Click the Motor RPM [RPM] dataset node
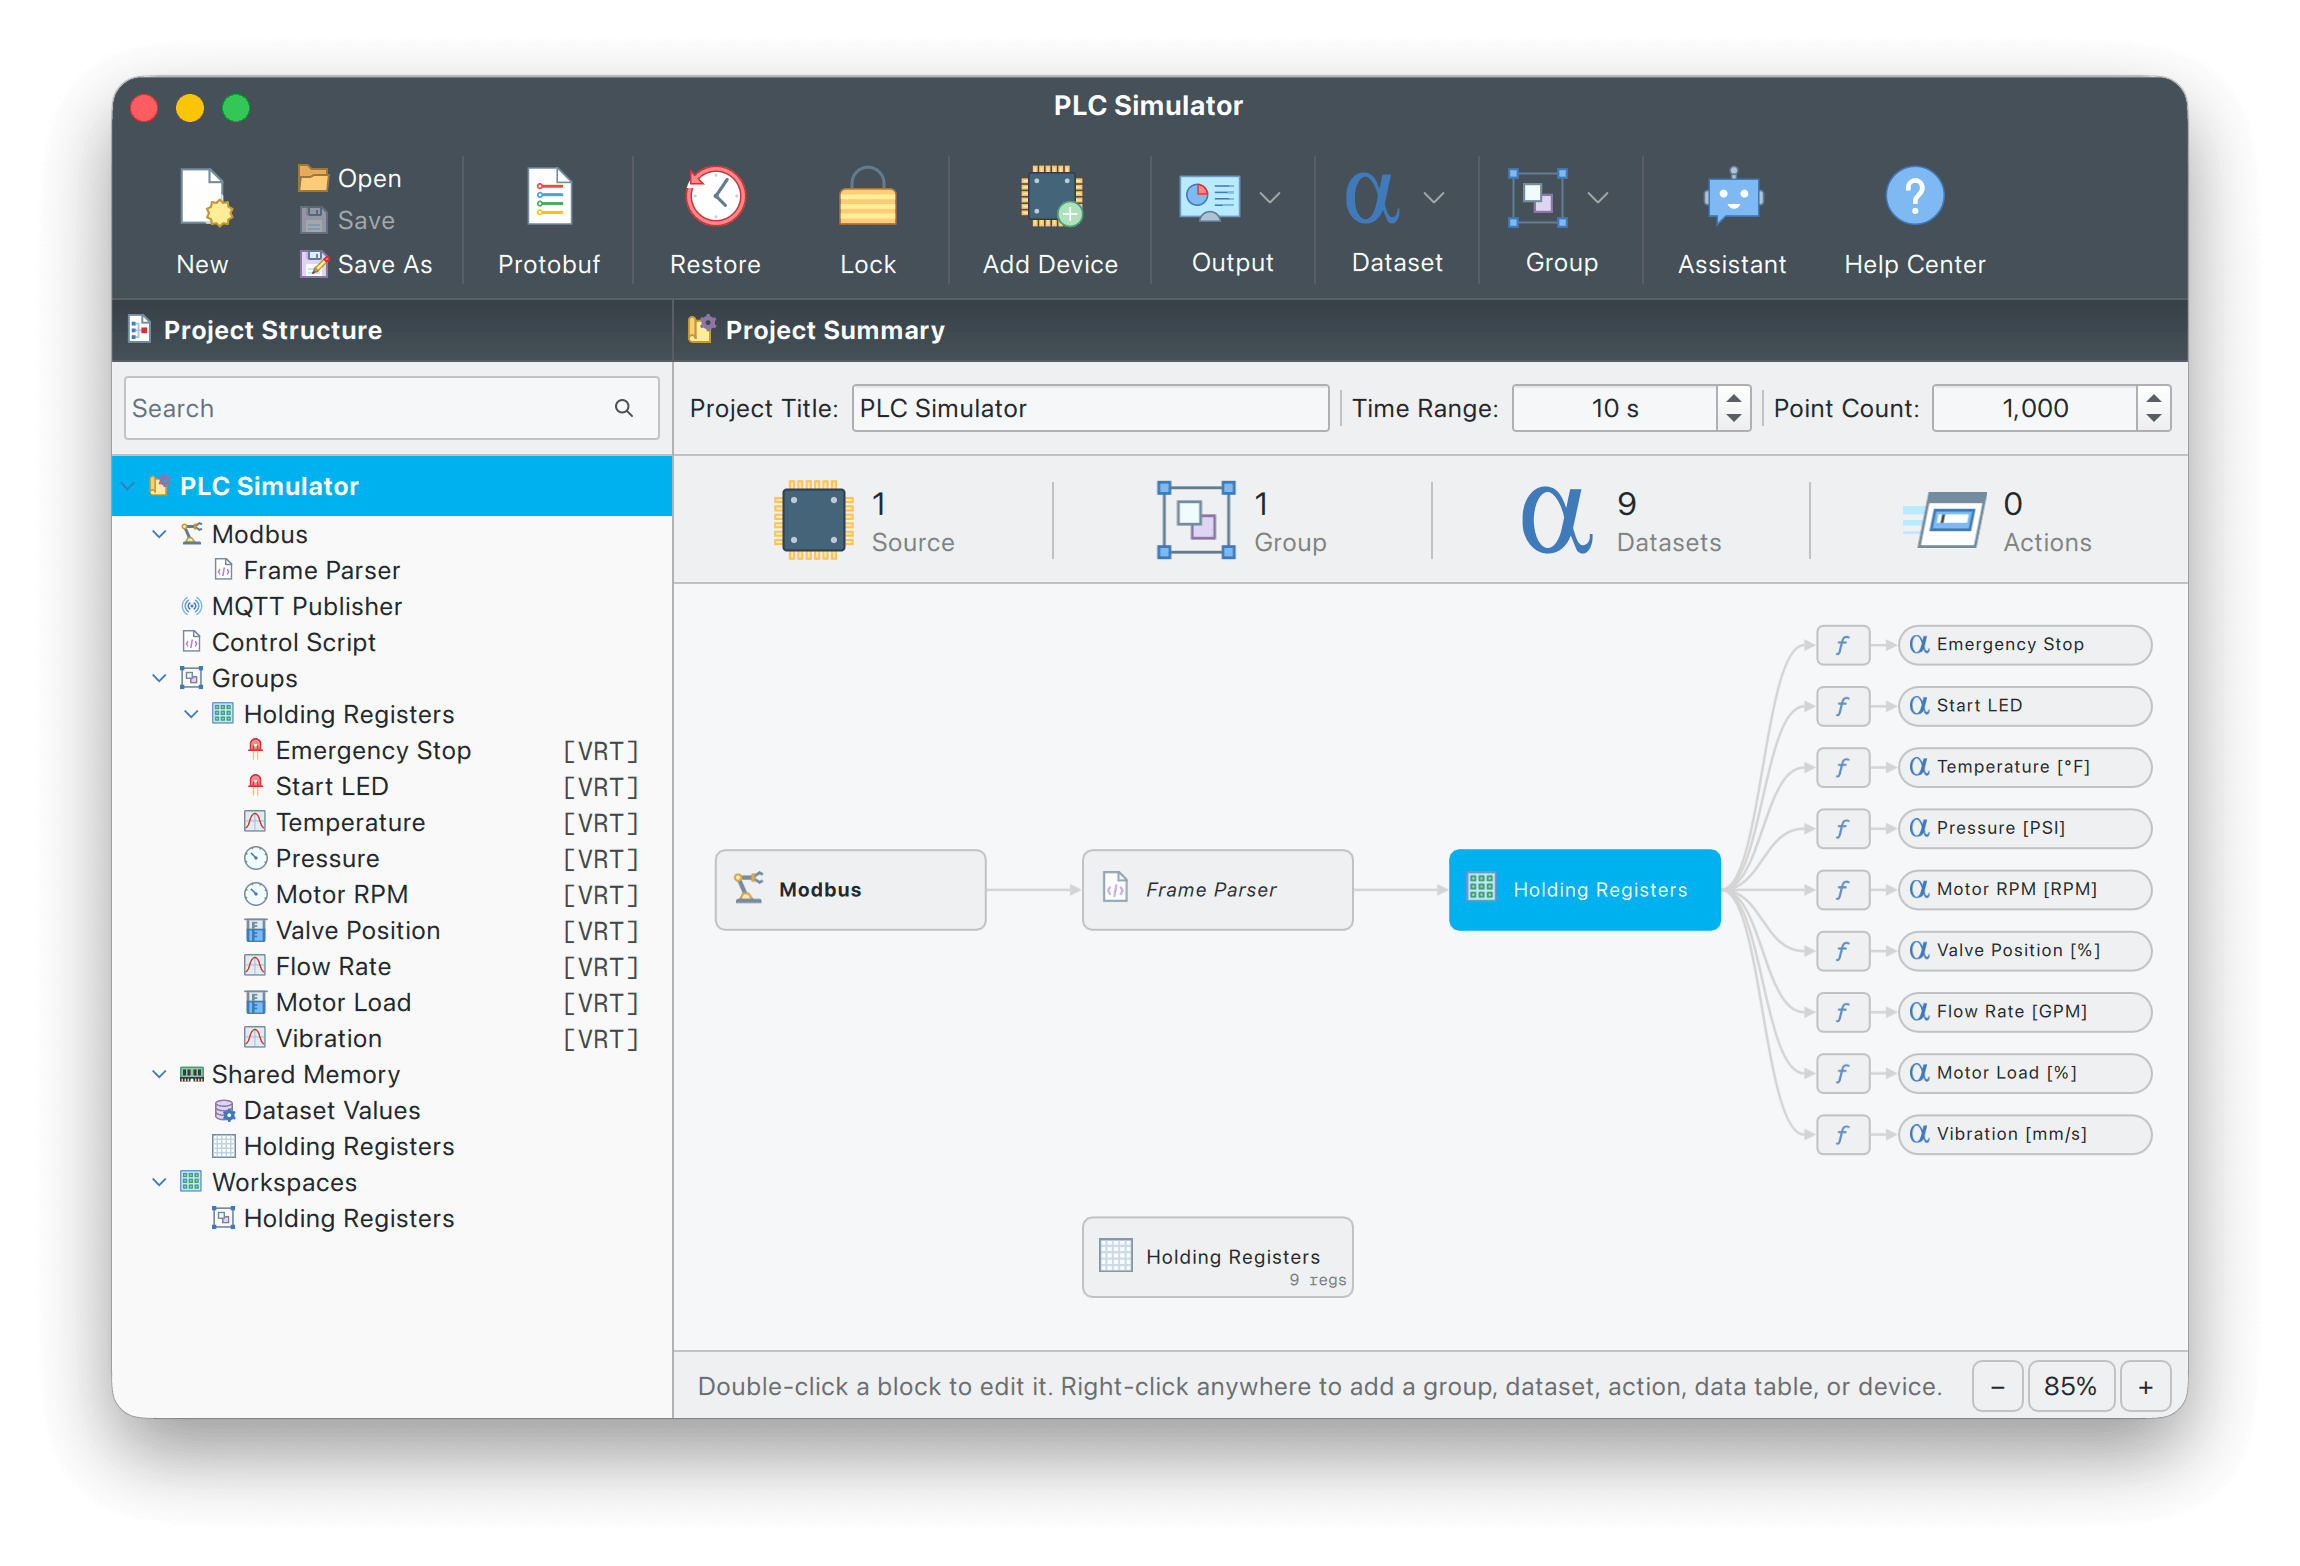Viewport: 2300px width, 1566px height. [x=2025, y=890]
